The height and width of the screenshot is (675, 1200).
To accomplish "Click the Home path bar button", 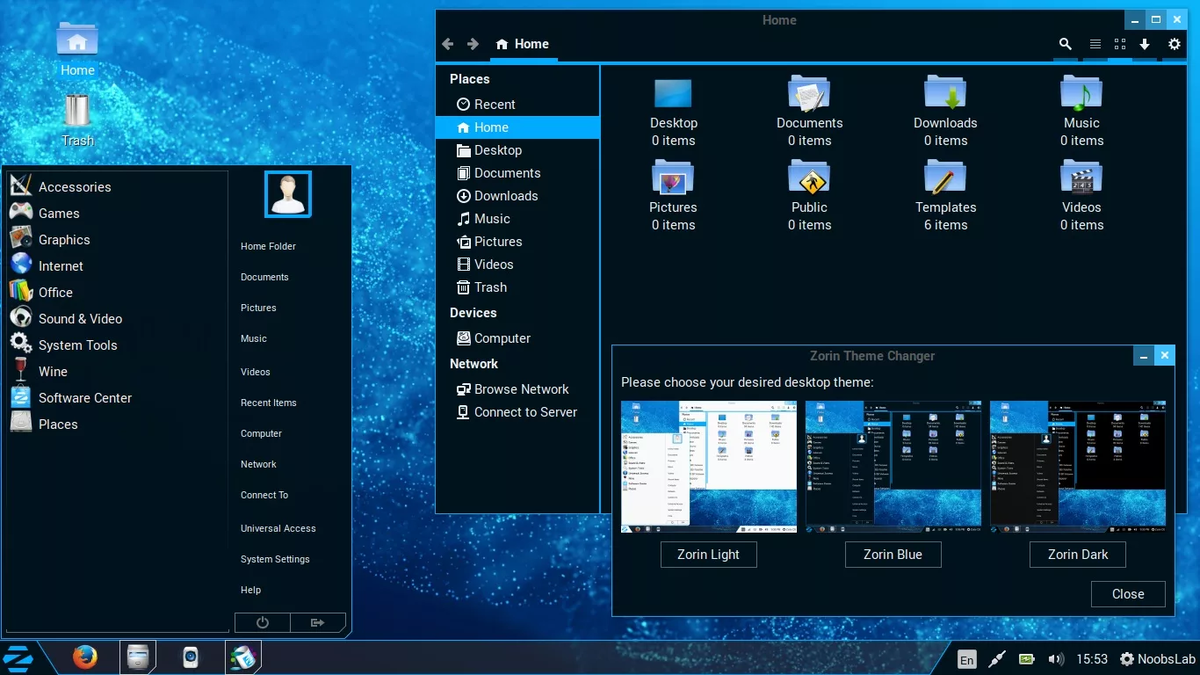I will pyautogui.click(x=522, y=44).
